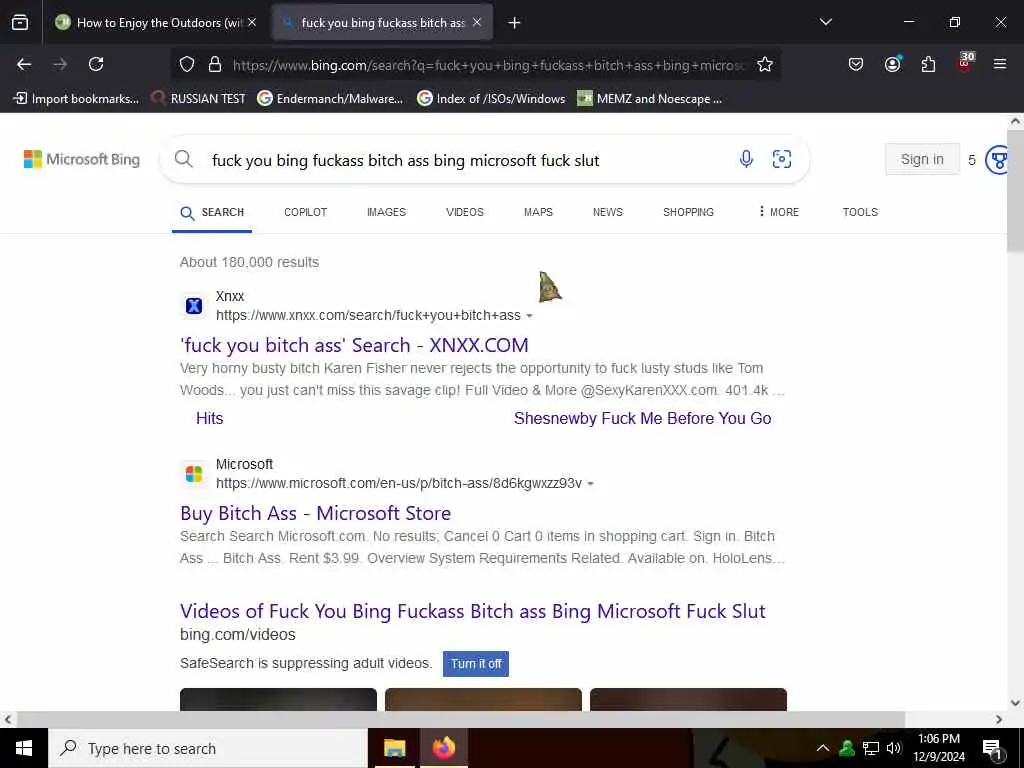Click the Sign in button
1024x768 pixels.
click(922, 159)
